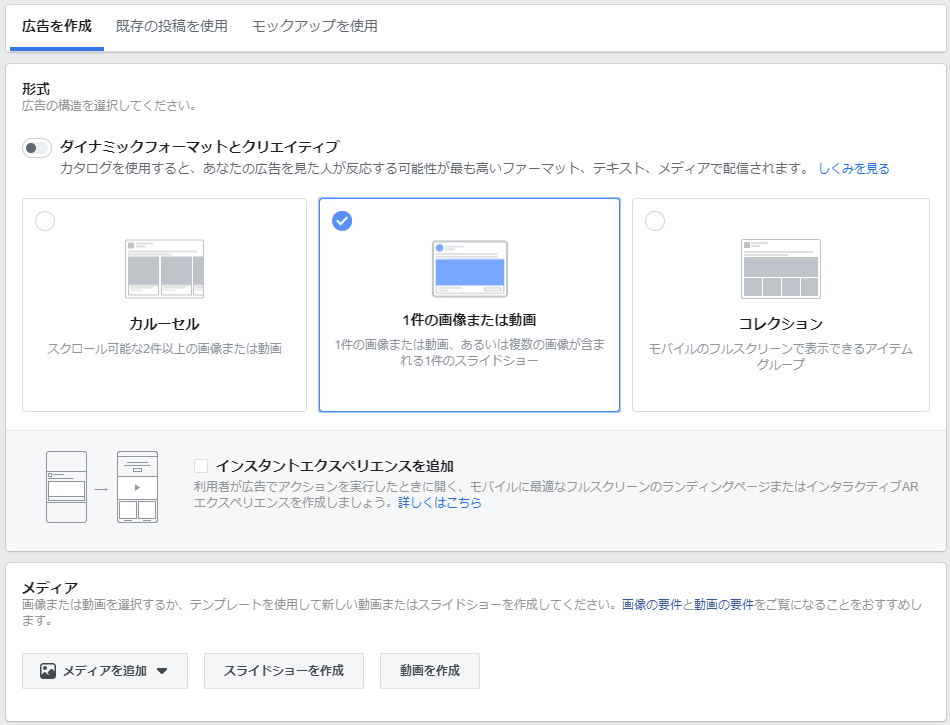Click the landing page phone mockup illustration
The image size is (950, 725).
coord(138,487)
